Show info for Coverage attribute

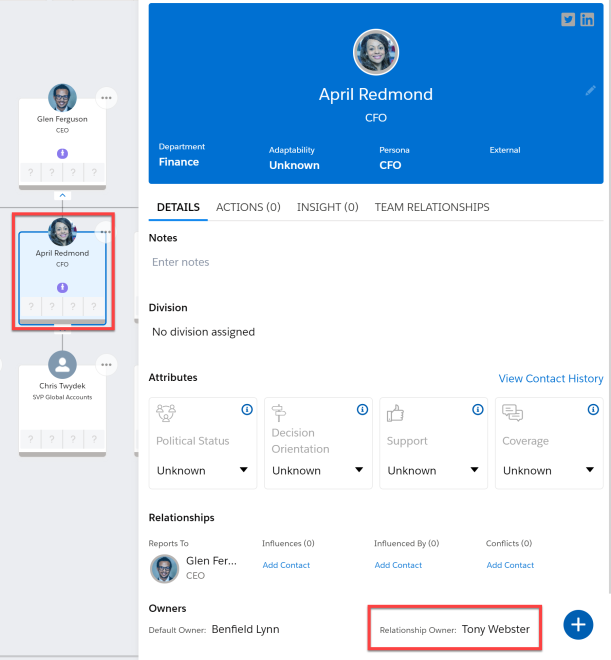click(593, 409)
